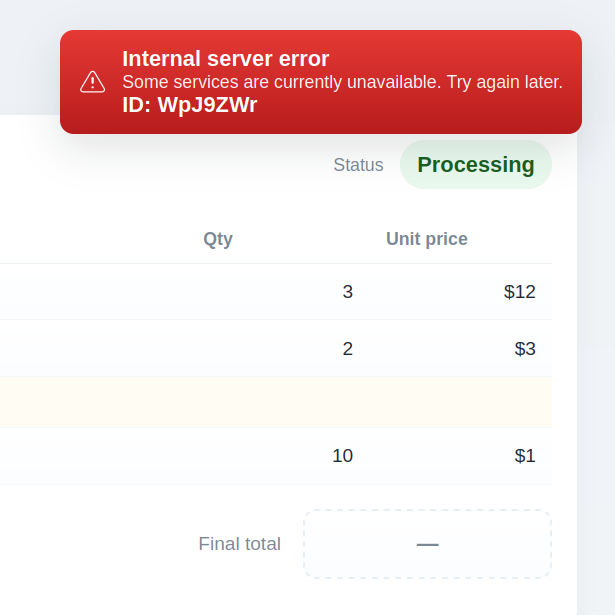
Task: Select the quantity cell showing 3
Action: point(347,292)
